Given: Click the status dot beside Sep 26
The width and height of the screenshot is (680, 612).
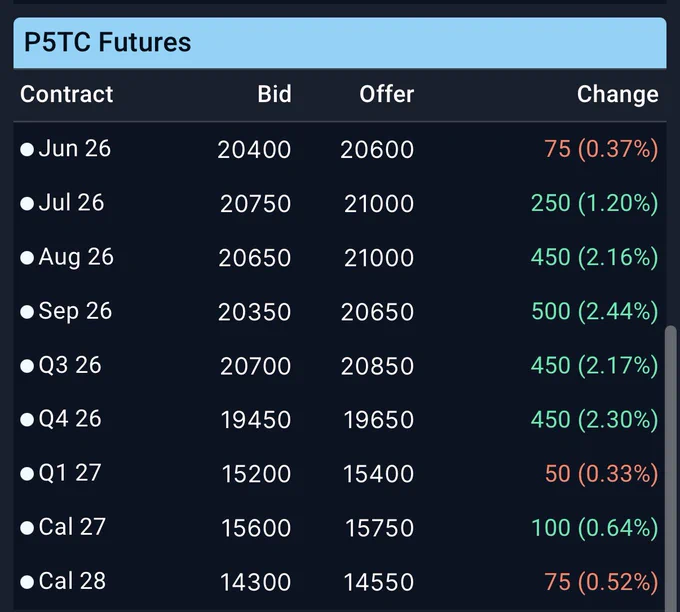Looking at the screenshot, I should (27, 312).
